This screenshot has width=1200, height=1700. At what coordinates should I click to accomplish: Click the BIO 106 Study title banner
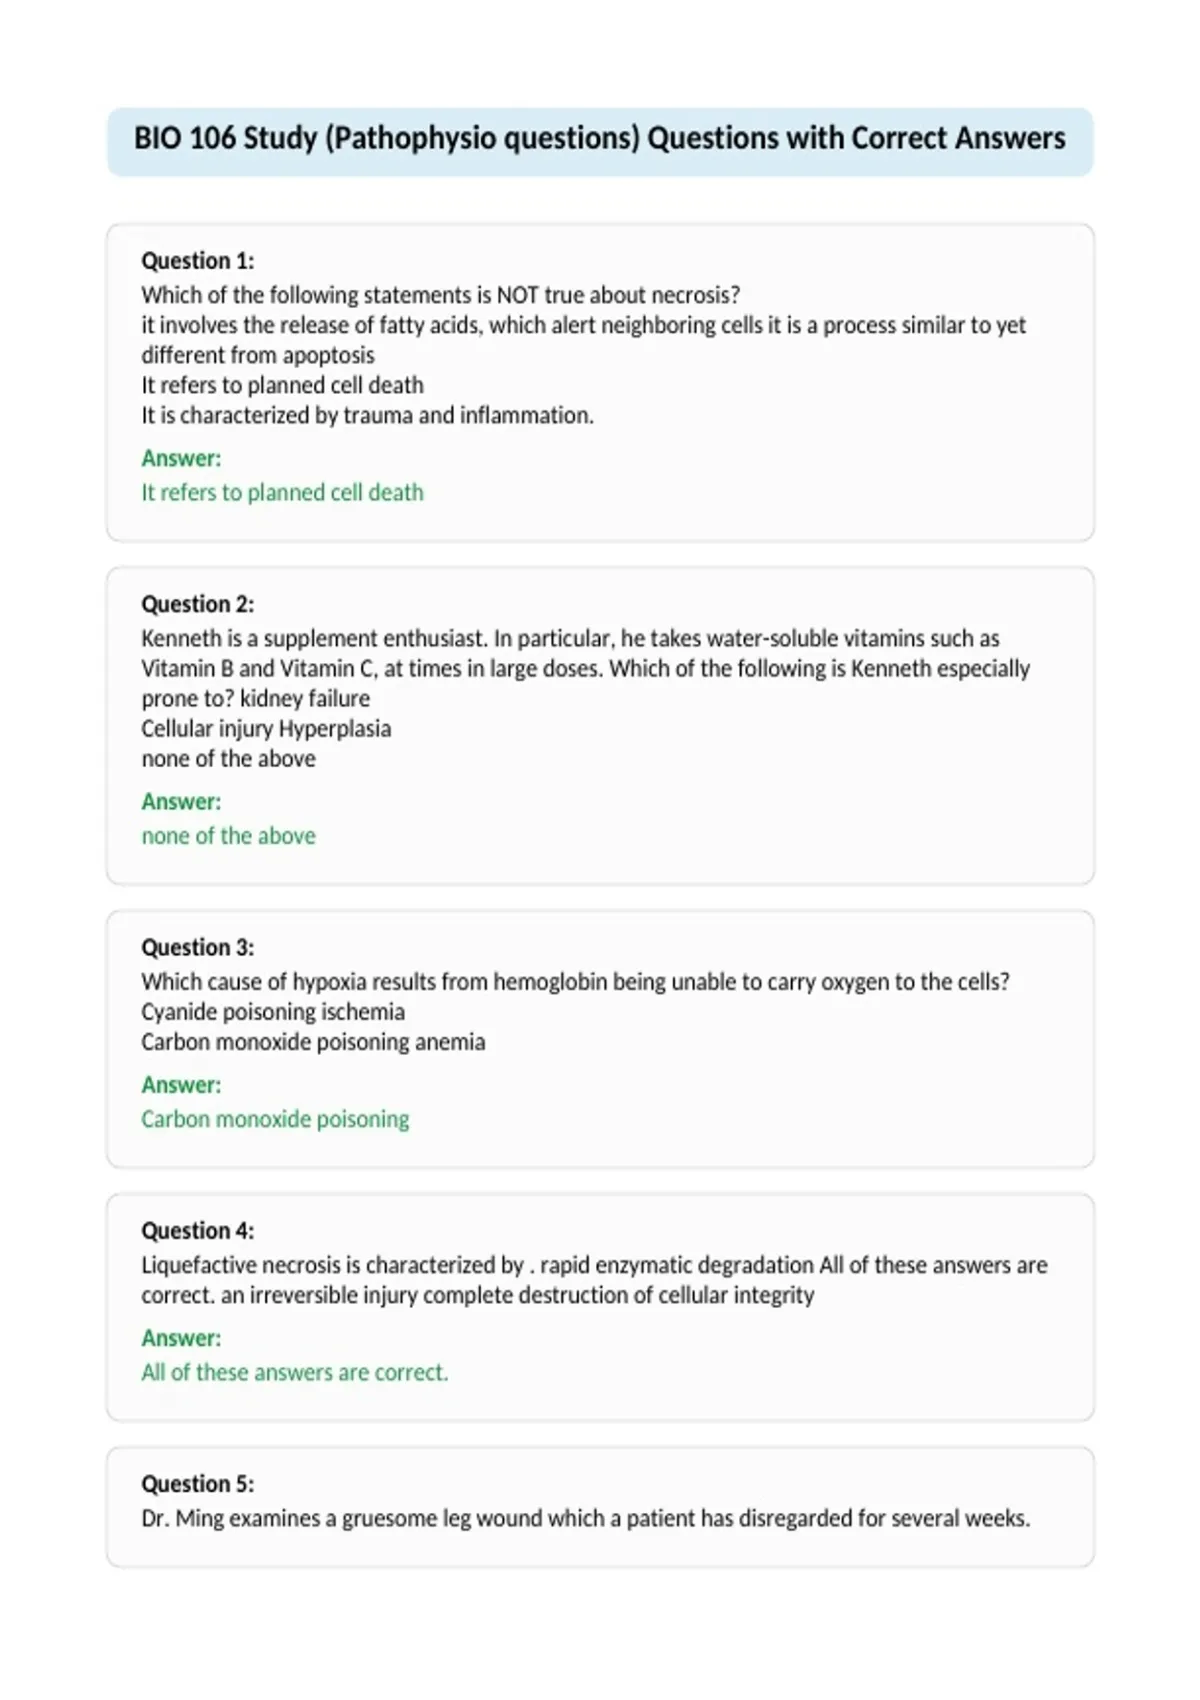pos(600,141)
